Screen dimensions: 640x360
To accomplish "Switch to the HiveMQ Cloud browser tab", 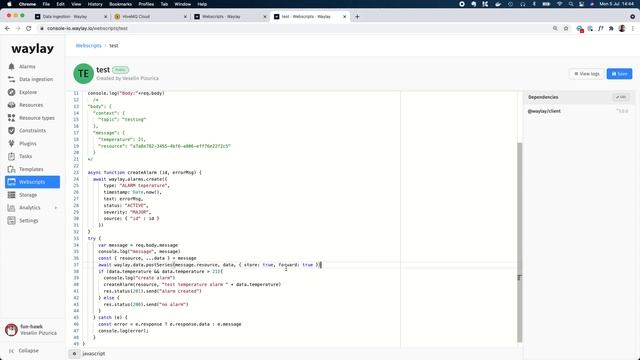I will coord(151,17).
